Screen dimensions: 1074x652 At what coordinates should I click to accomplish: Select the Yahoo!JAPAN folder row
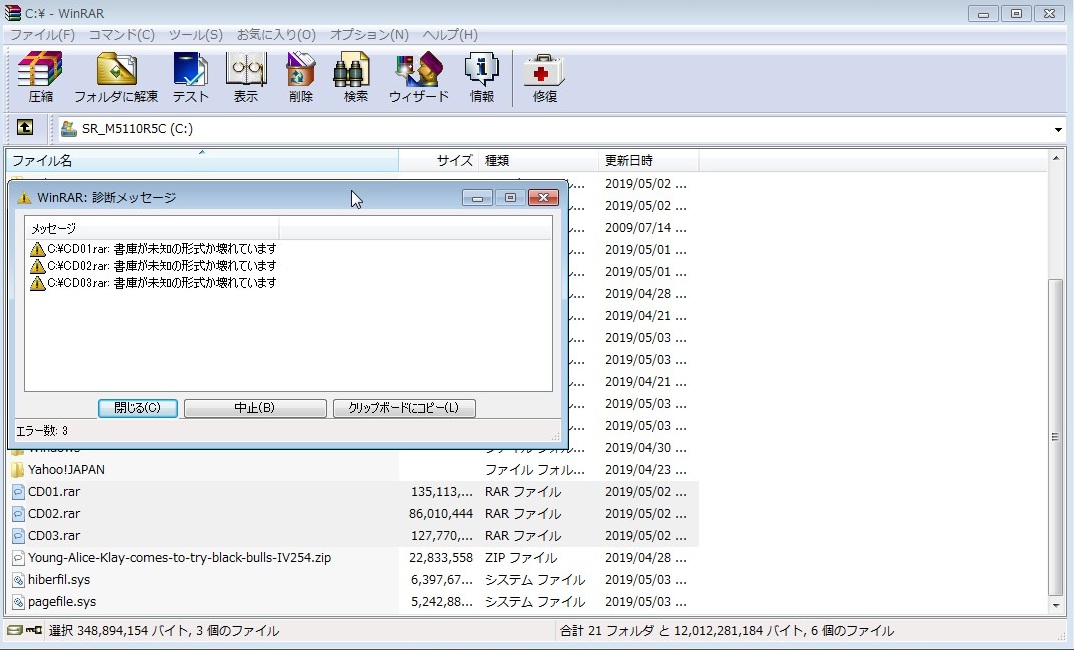[353, 470]
